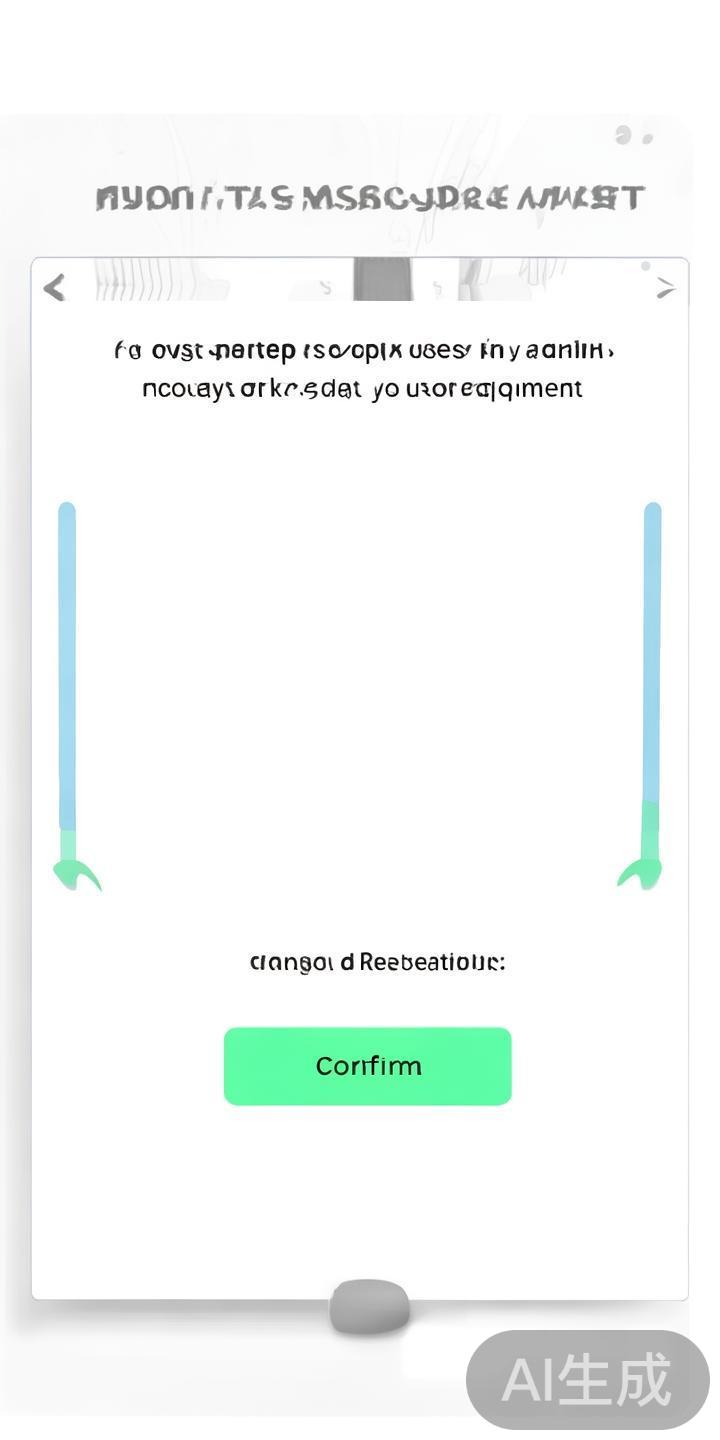Tap the small dot above the forward arrow
Image resolution: width=720 pixels, height=1440 pixels.
pyautogui.click(x=646, y=266)
